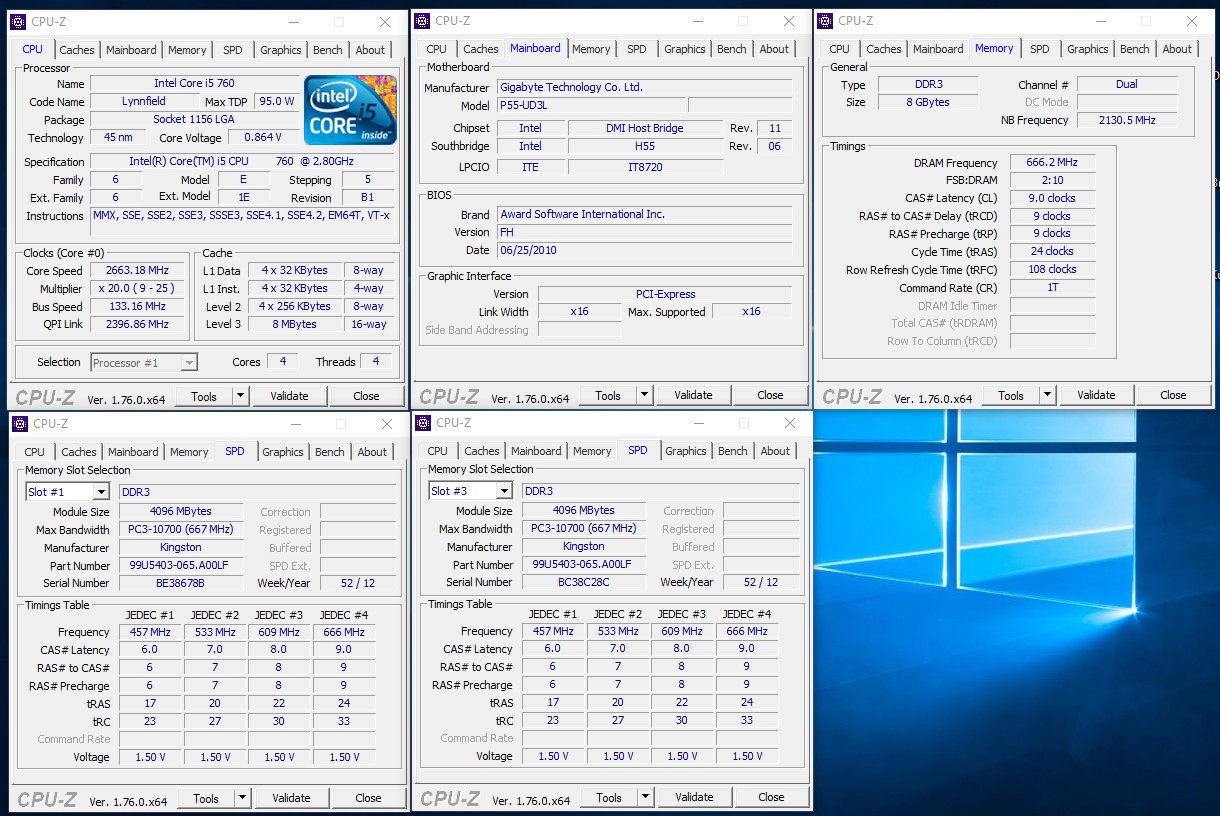Image resolution: width=1220 pixels, height=816 pixels.
Task: Click the mainboard Model field P55-UD3L
Action: pos(591,106)
